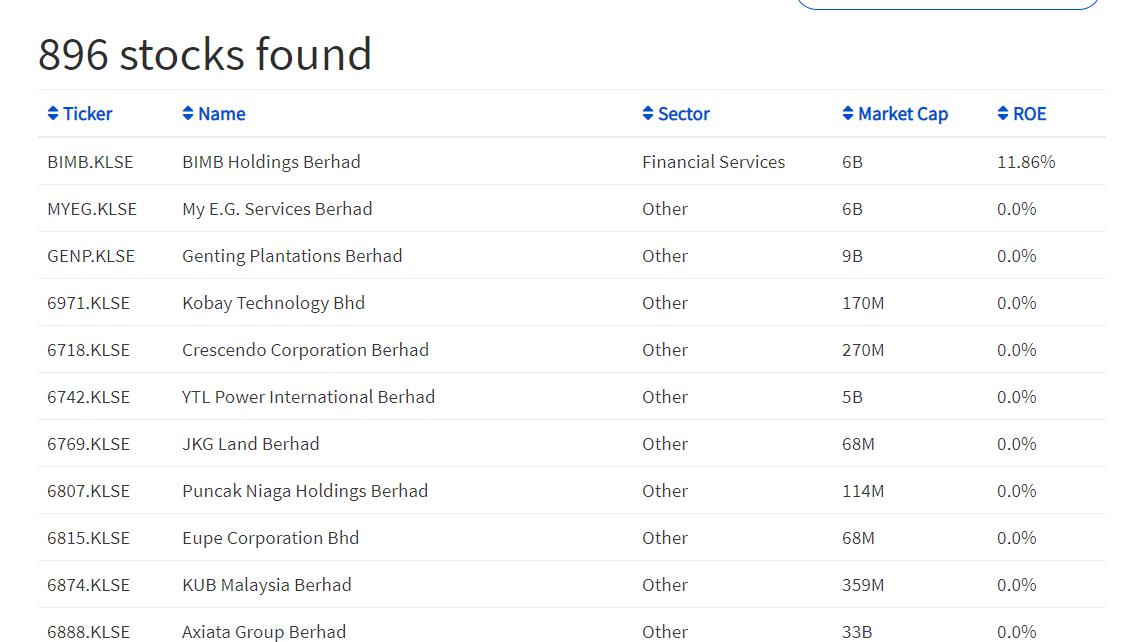
Task: Sort the table by the Ticker header text
Action: [88, 114]
